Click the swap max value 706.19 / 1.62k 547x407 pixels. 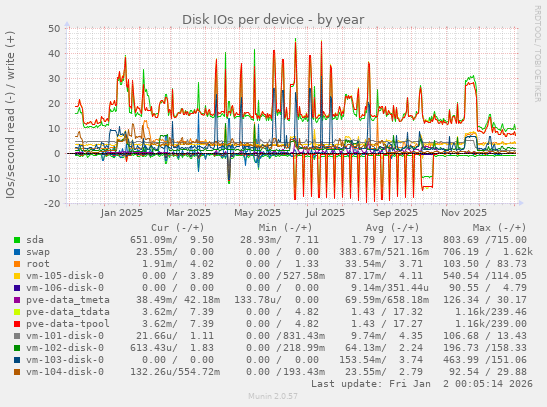(488, 252)
